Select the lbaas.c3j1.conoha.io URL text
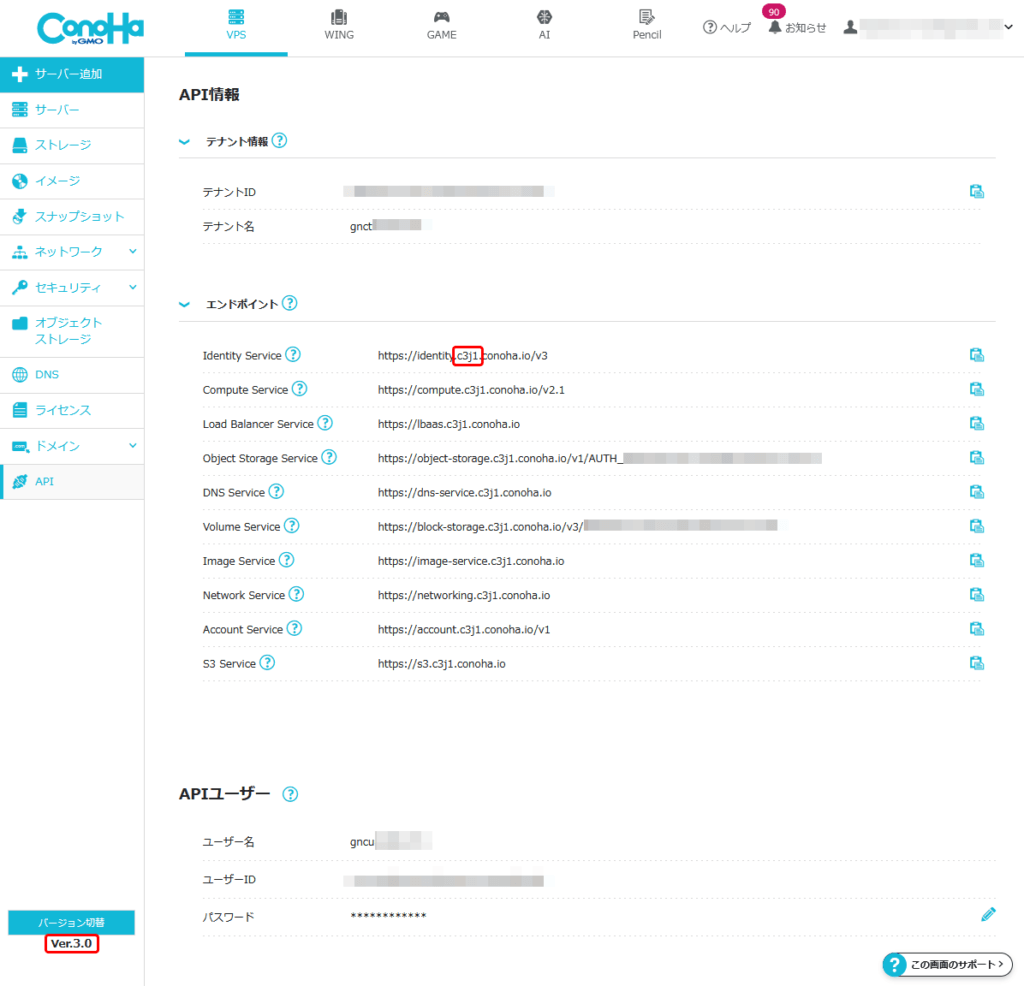Screen dimensions: 1024x986 [449, 424]
